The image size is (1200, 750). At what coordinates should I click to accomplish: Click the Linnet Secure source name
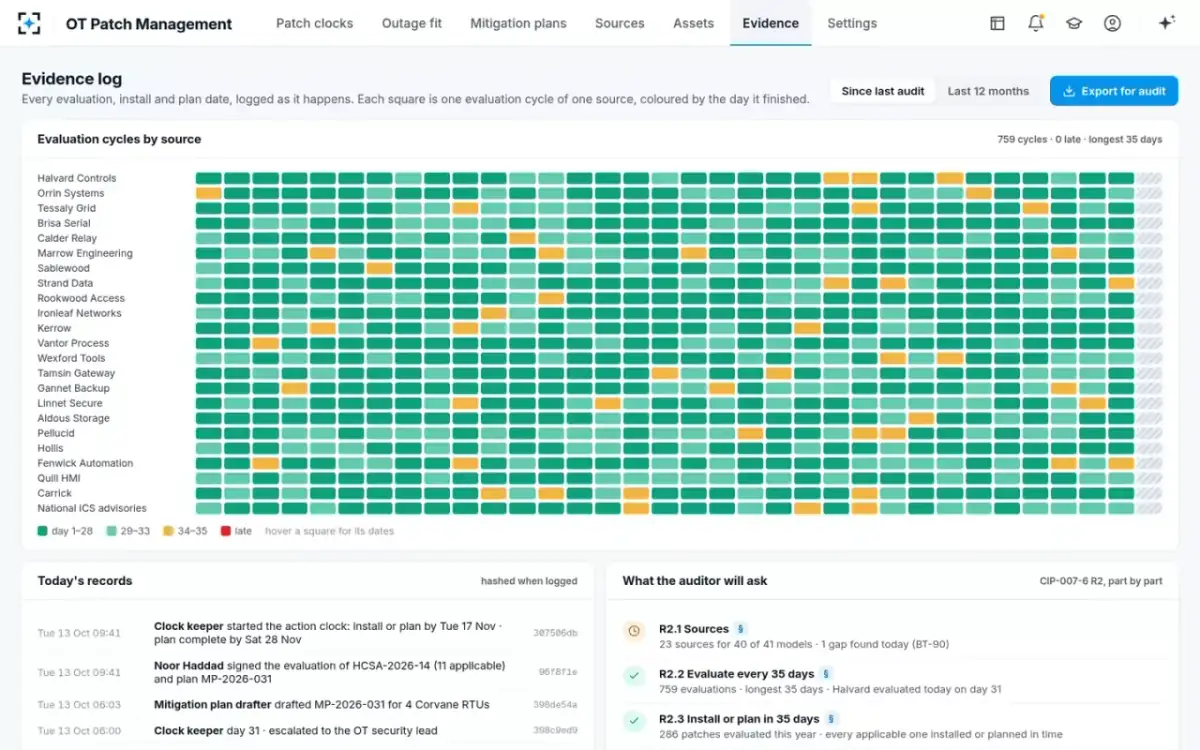point(70,403)
